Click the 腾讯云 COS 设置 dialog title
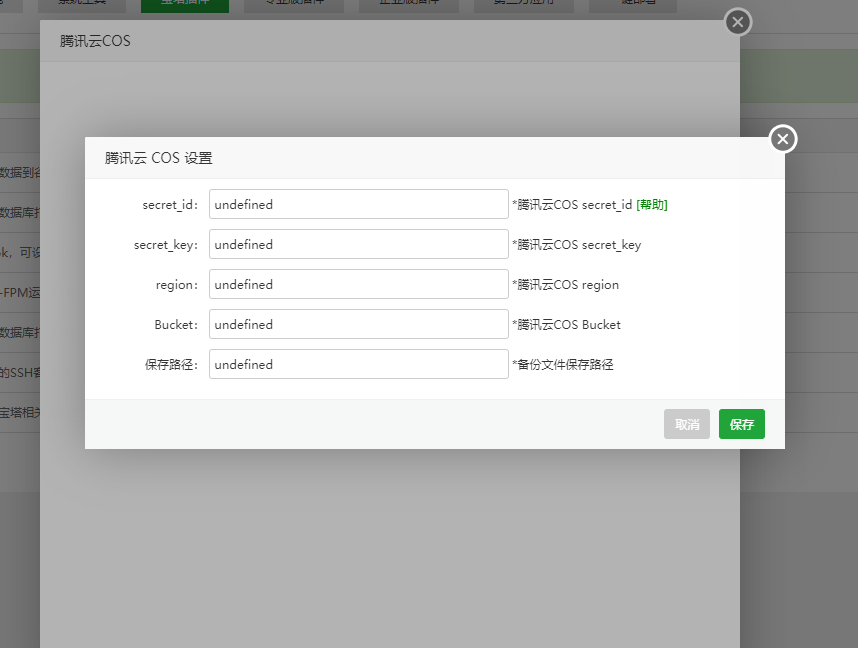Image resolution: width=858 pixels, height=648 pixels. (158, 158)
